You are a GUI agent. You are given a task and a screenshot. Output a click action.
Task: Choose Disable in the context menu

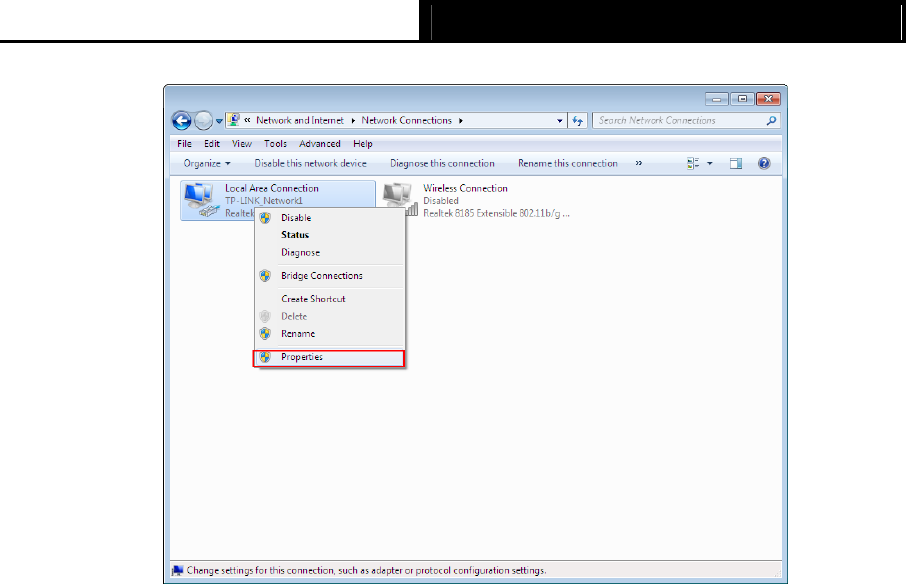tap(330, 218)
